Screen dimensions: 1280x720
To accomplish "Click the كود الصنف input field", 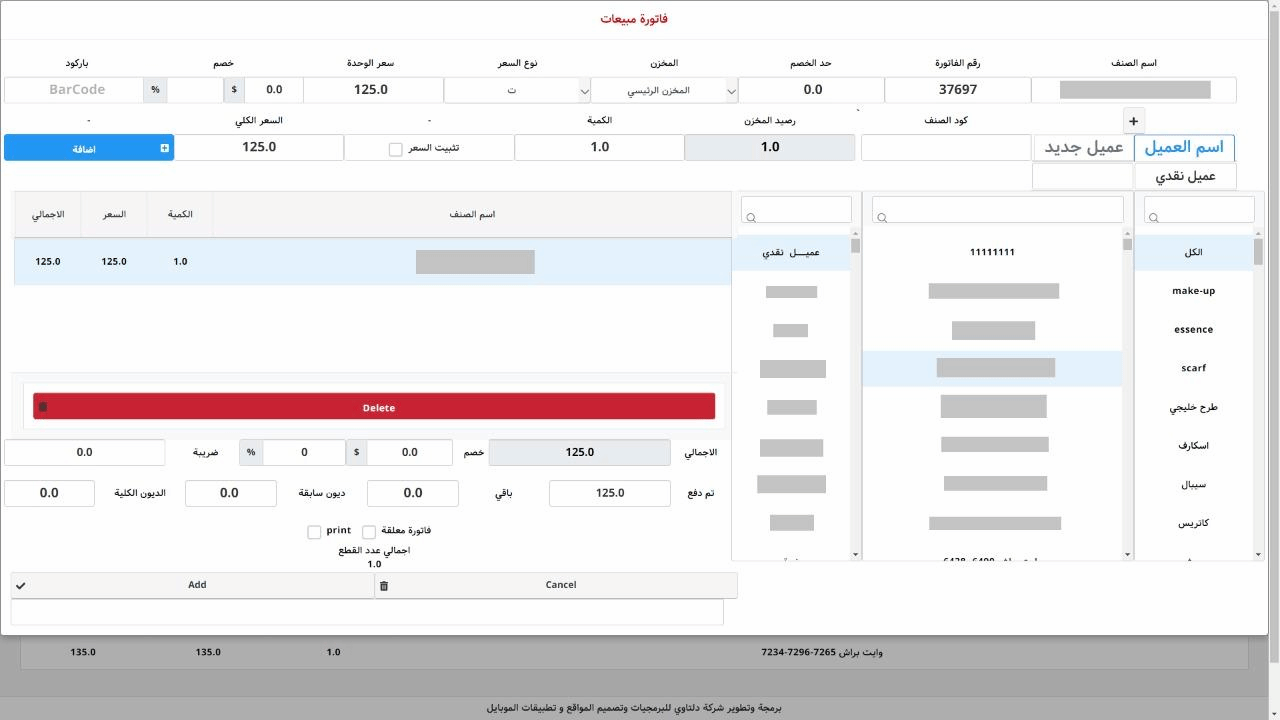I will click(x=946, y=147).
